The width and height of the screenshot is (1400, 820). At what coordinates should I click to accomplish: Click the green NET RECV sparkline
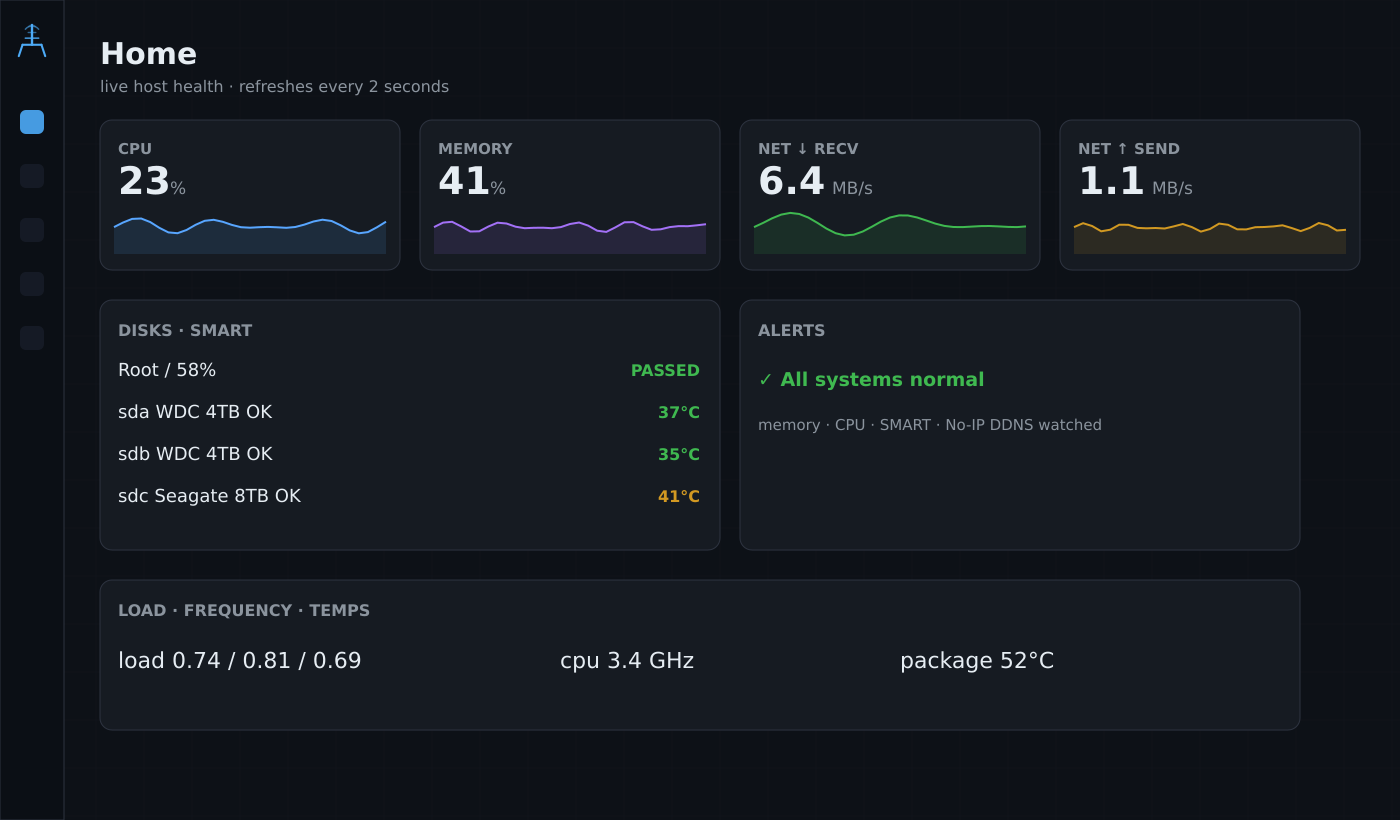click(x=890, y=233)
